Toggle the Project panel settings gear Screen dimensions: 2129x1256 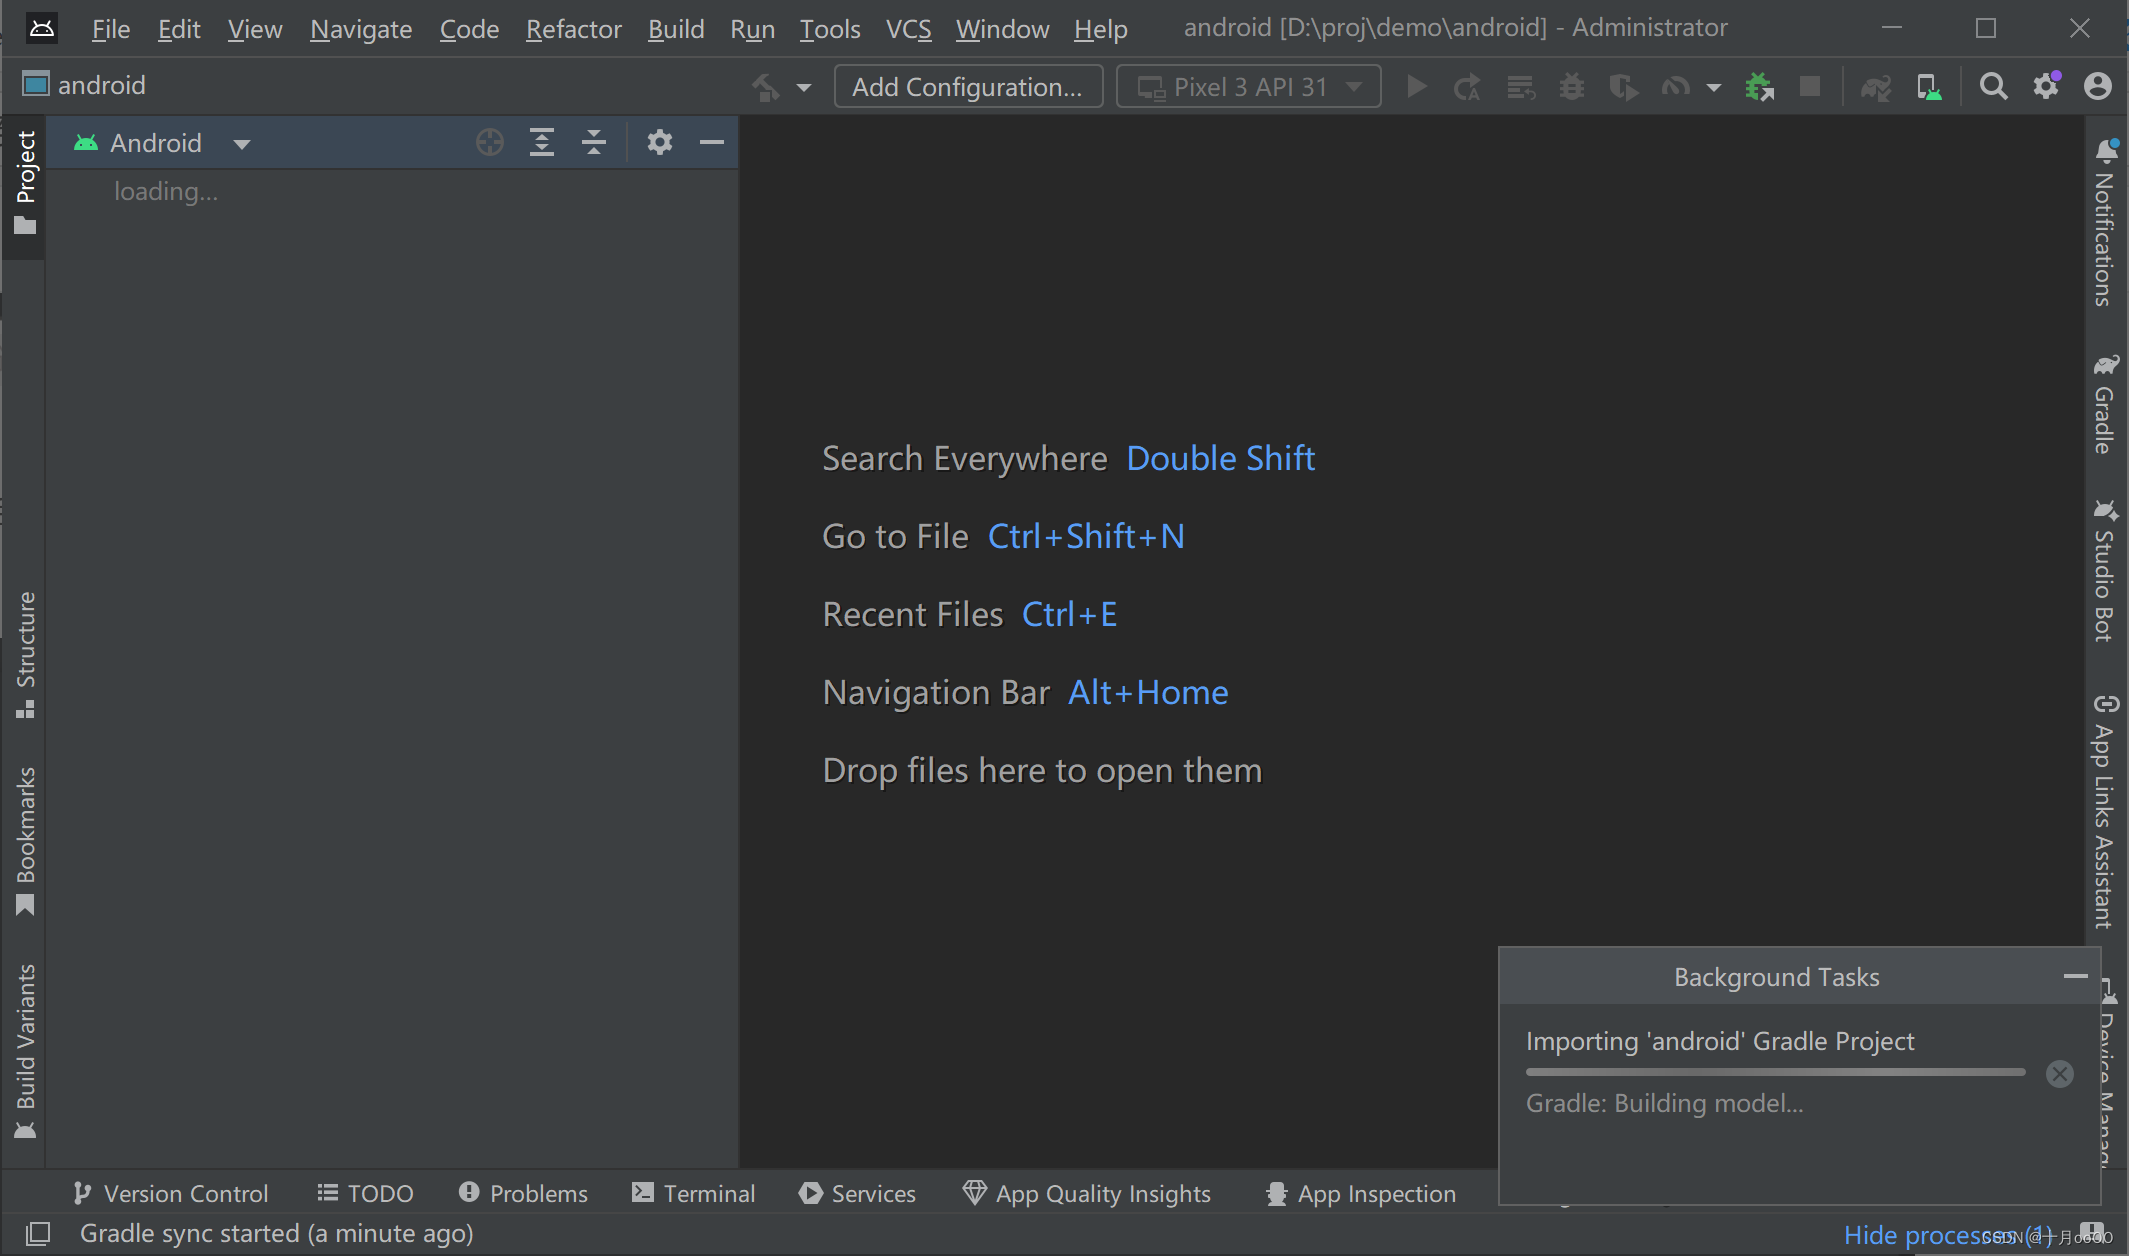click(659, 142)
